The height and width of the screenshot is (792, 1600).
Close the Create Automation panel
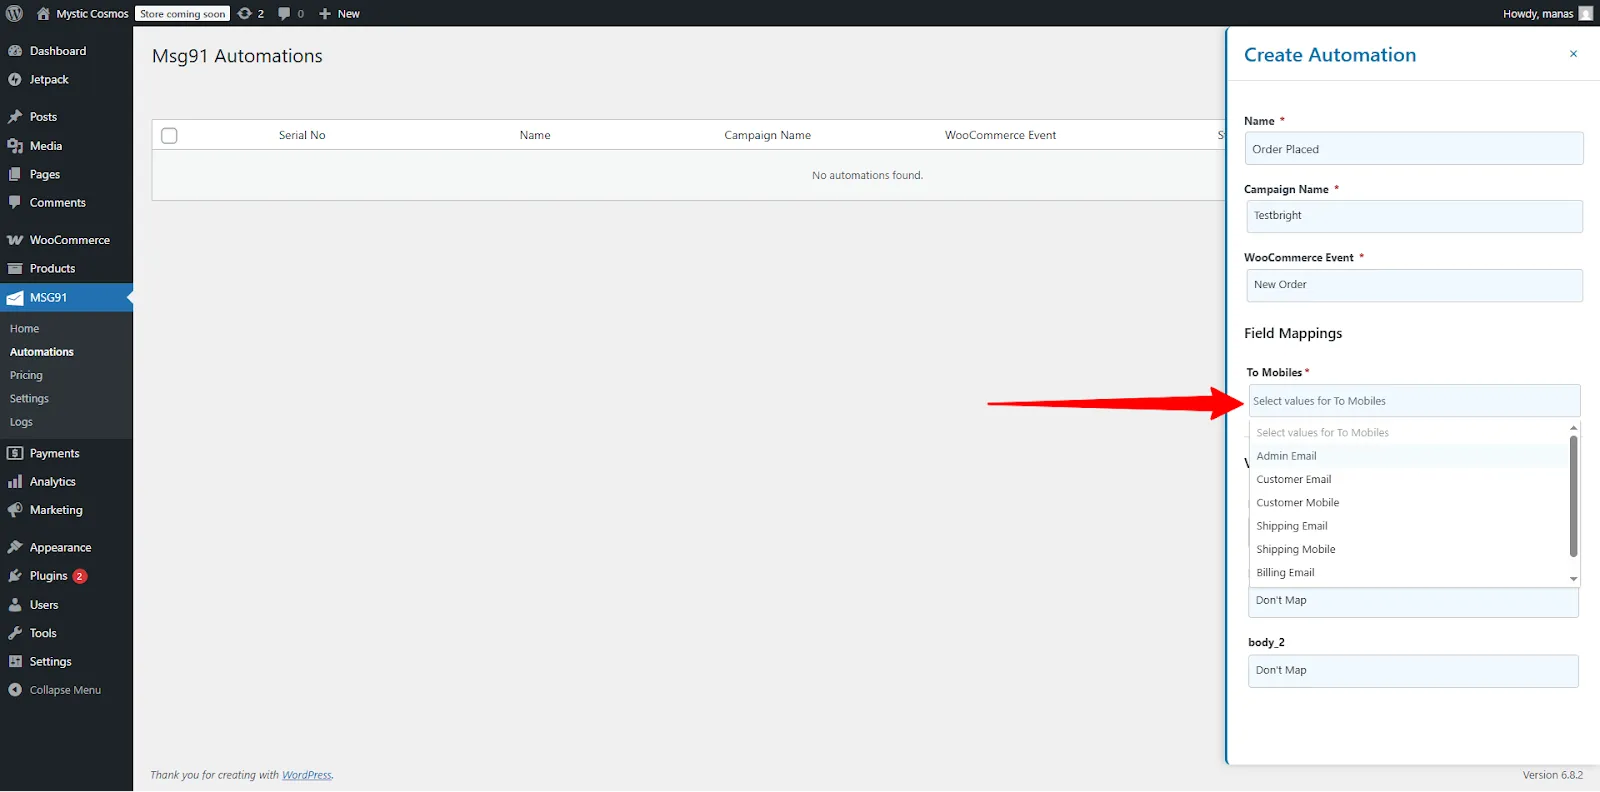1573,54
